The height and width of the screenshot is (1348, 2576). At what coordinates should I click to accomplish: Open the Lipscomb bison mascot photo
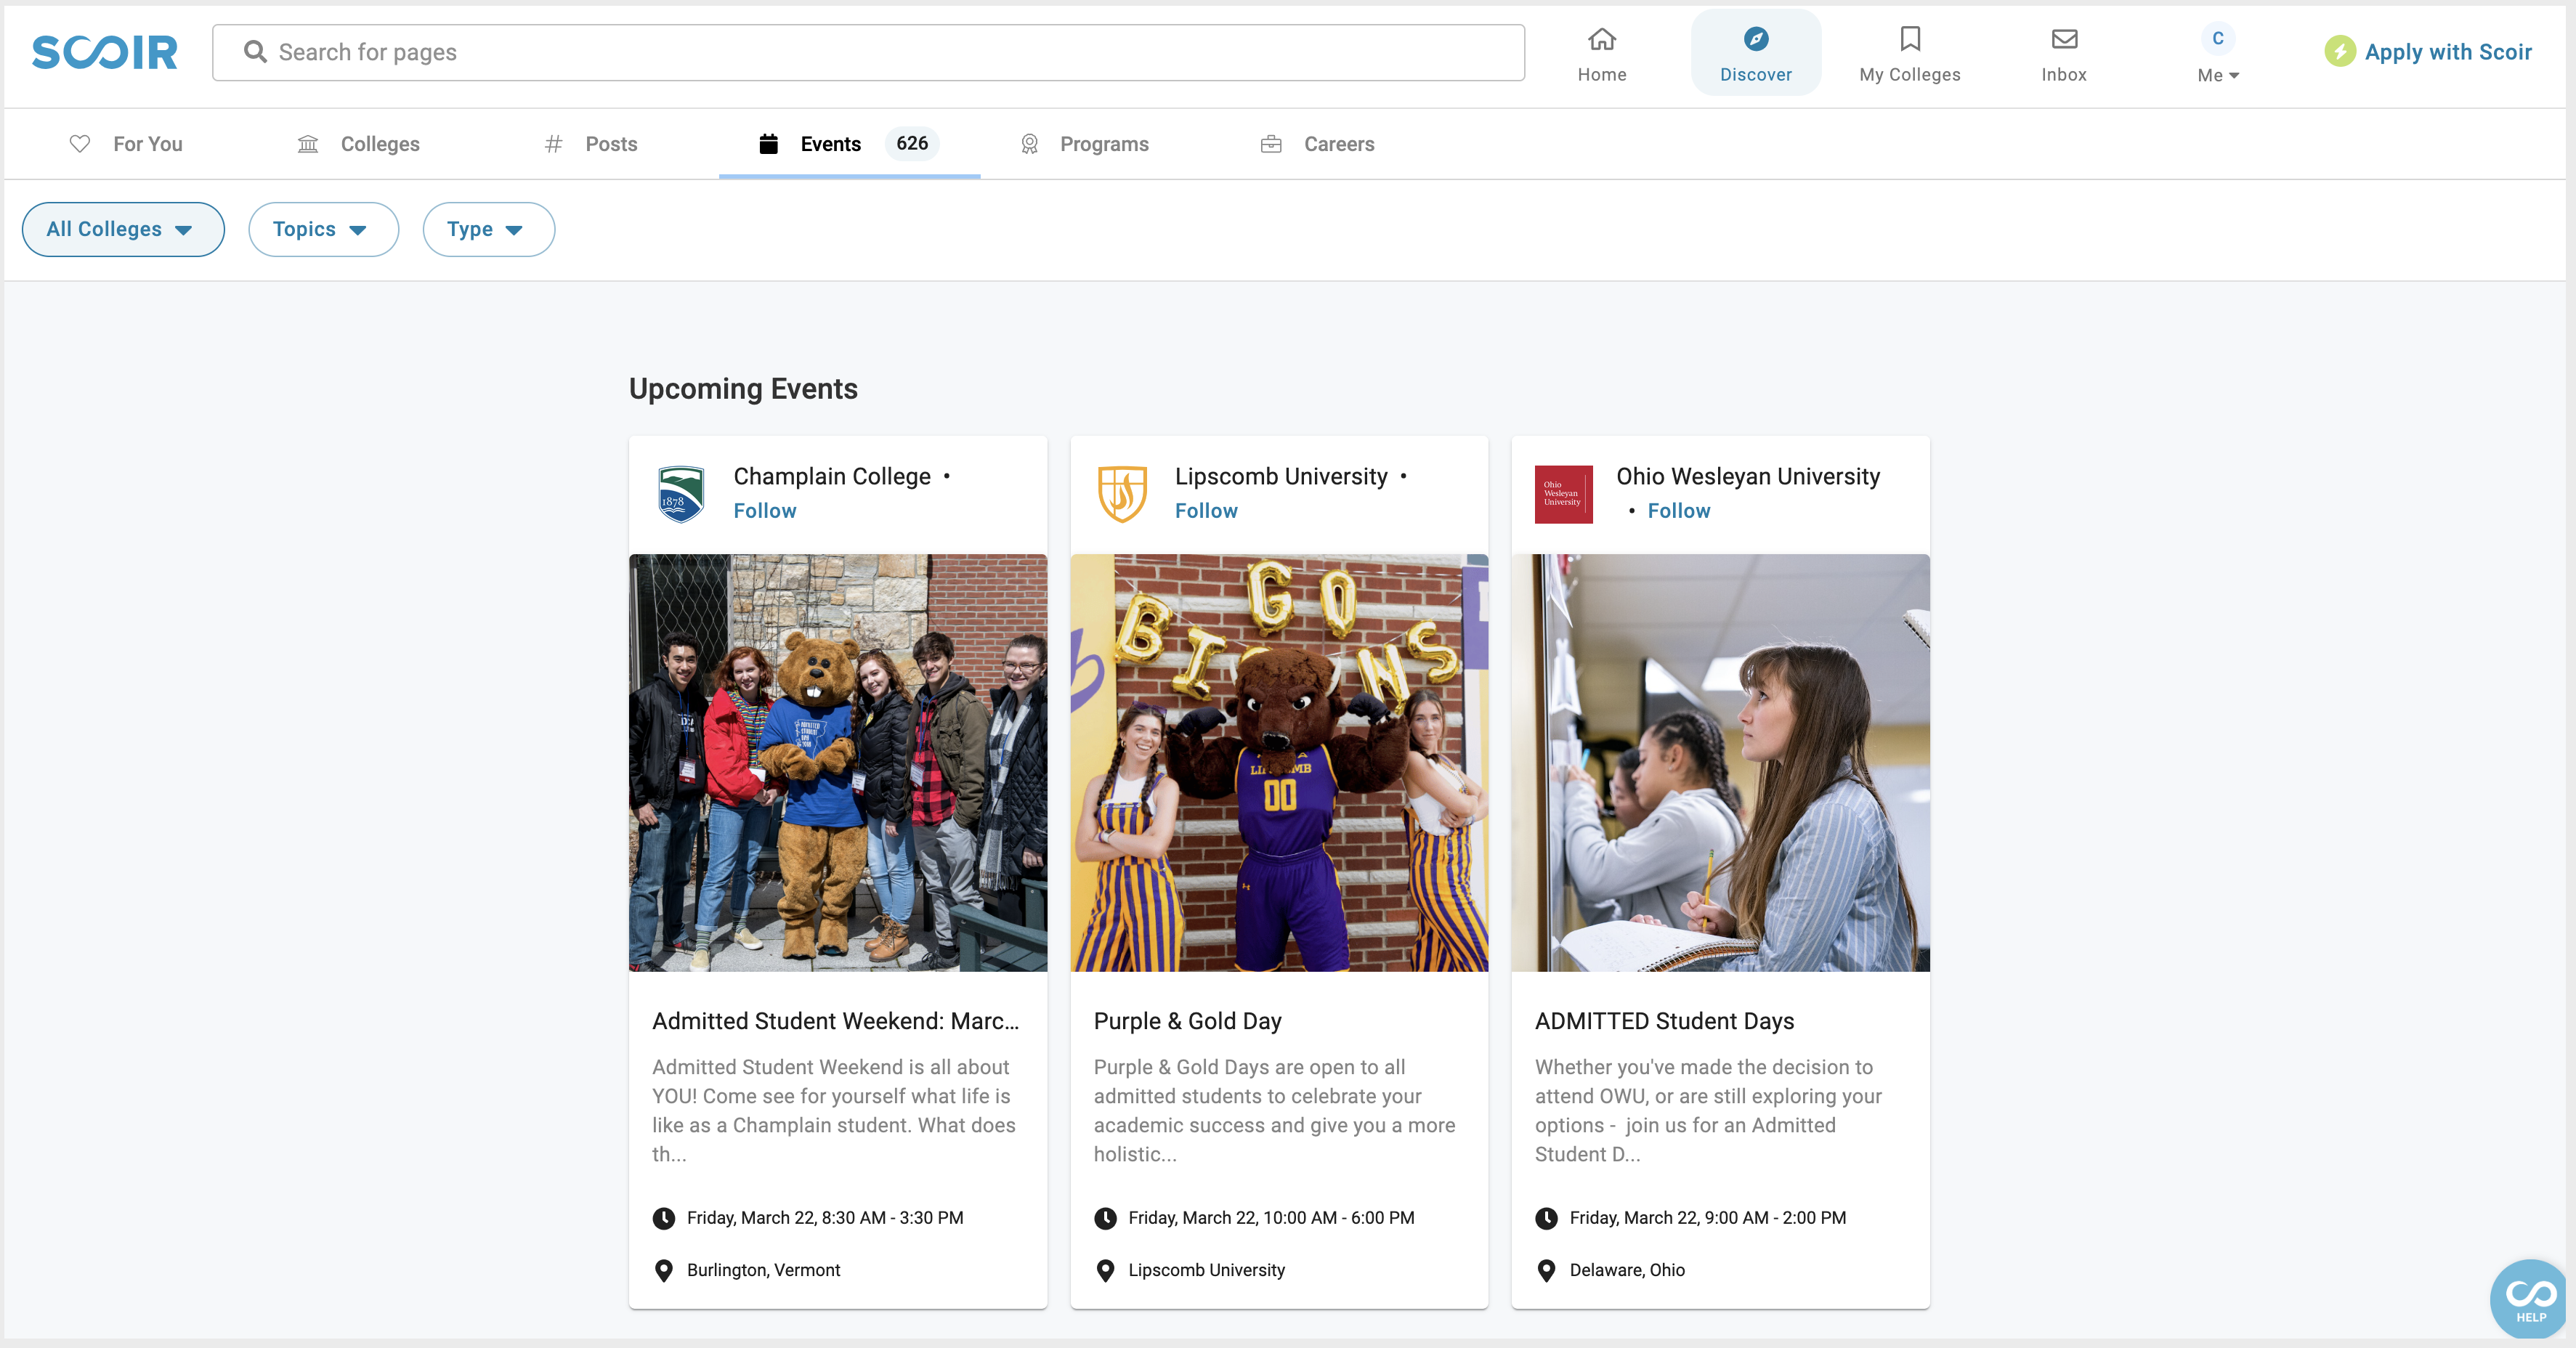tap(1279, 762)
